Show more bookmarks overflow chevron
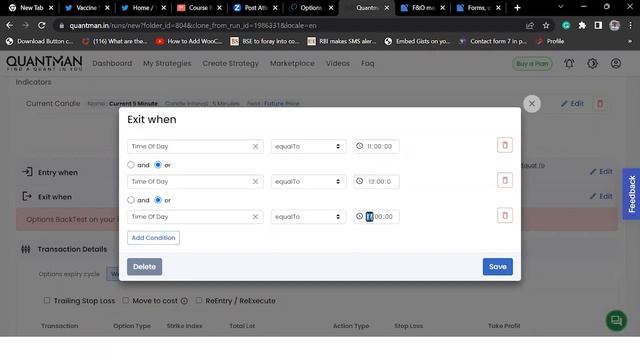The height and width of the screenshot is (360, 640). click(630, 41)
